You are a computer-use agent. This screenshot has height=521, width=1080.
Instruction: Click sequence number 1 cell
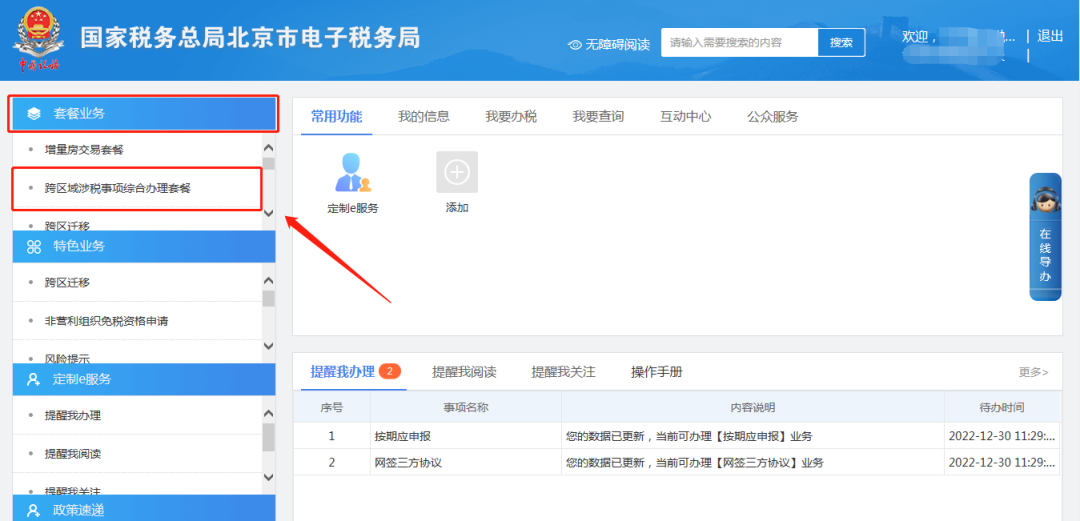331,436
